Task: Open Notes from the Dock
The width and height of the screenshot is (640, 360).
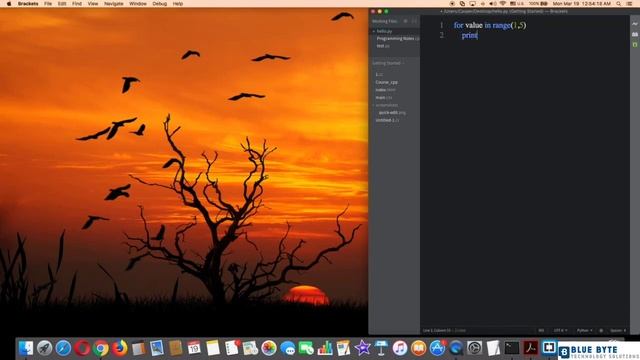Action: (213, 348)
